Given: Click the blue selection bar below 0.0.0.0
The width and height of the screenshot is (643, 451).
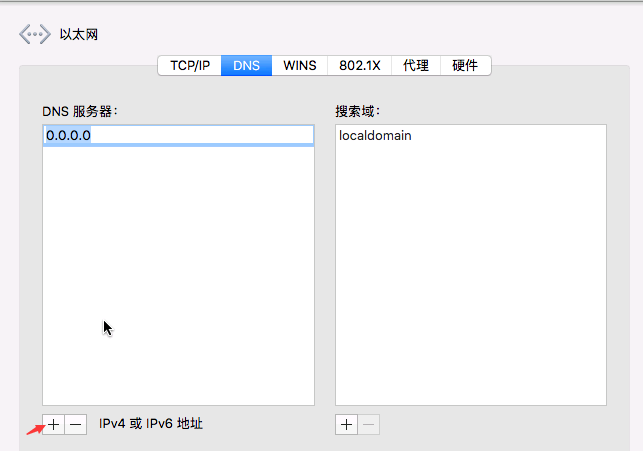Looking at the screenshot, I should coord(178,145).
